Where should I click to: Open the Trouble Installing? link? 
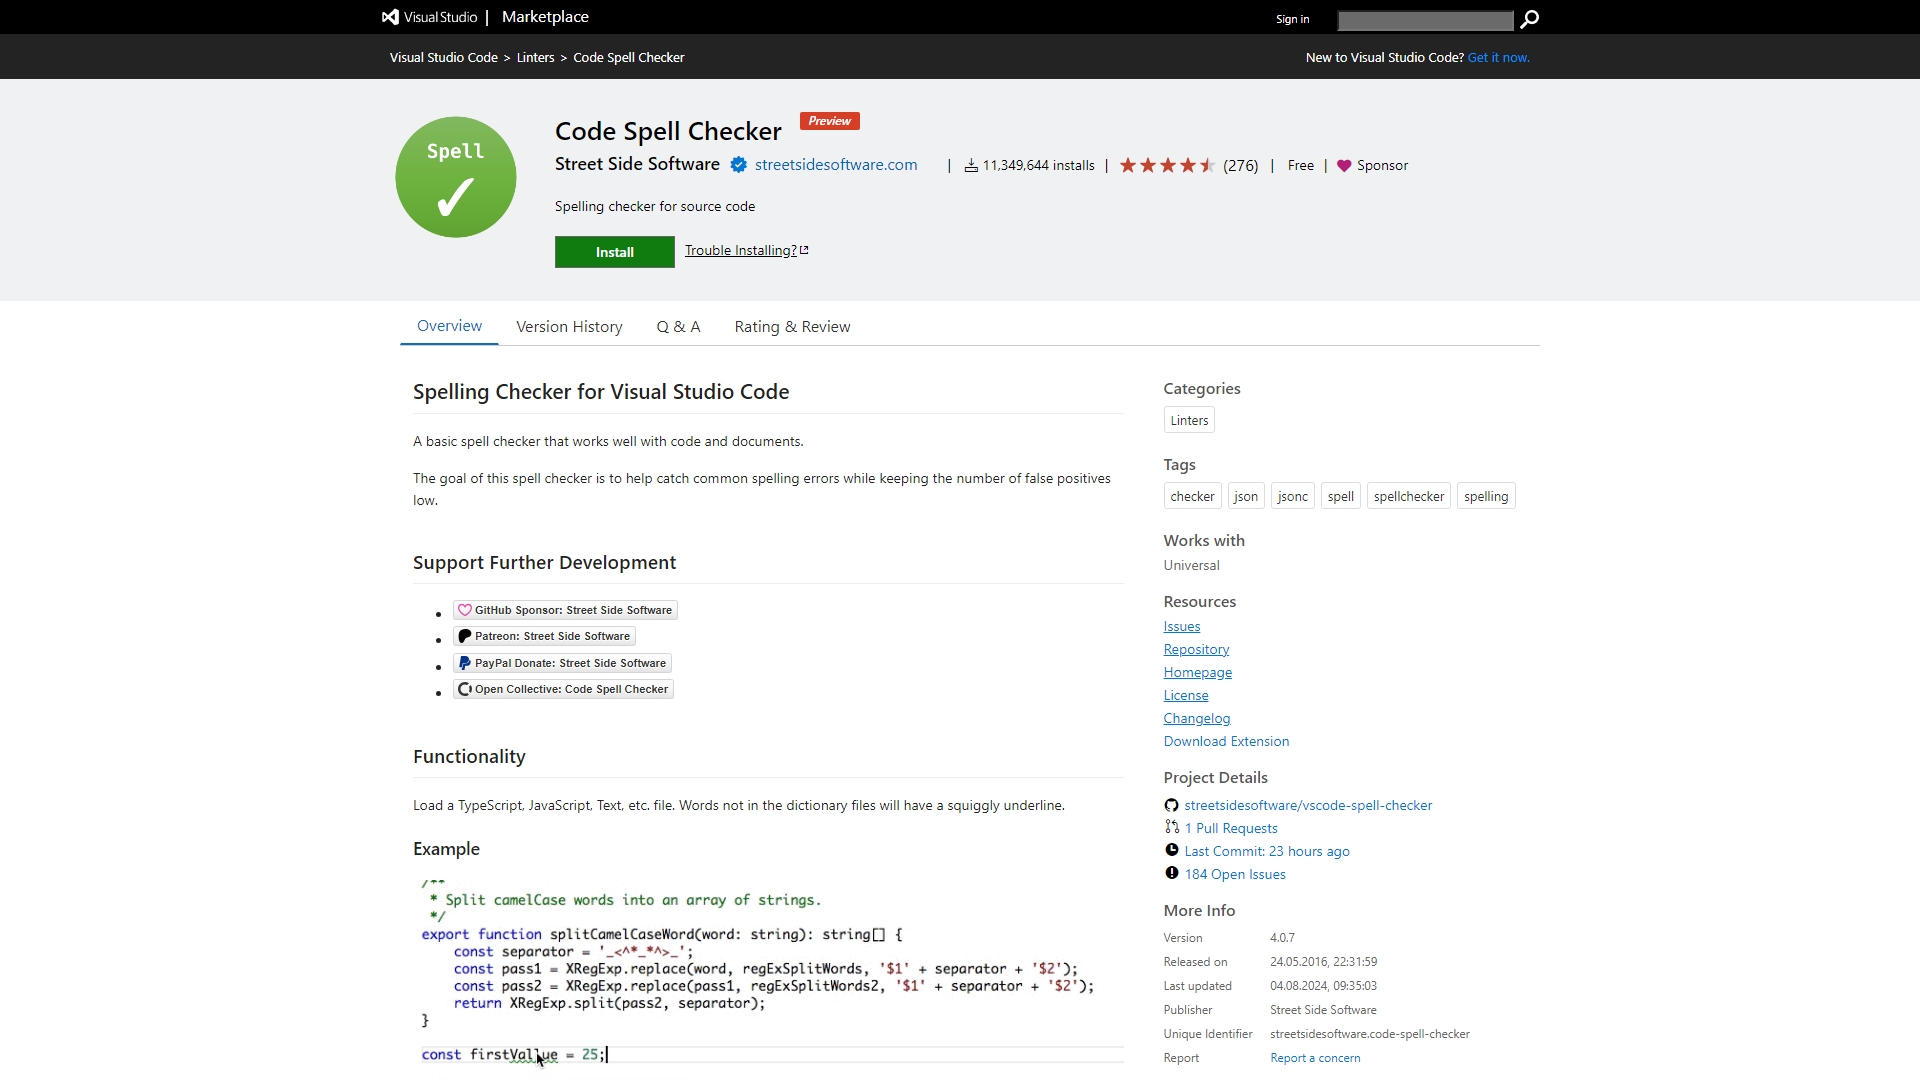pos(747,250)
